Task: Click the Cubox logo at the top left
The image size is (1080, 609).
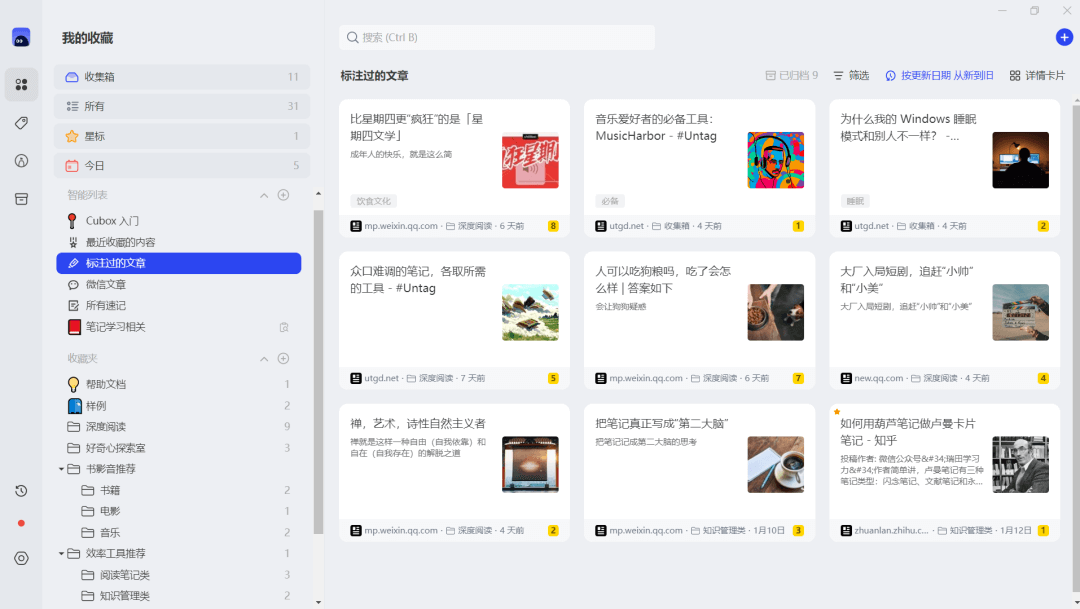Action: pos(20,37)
